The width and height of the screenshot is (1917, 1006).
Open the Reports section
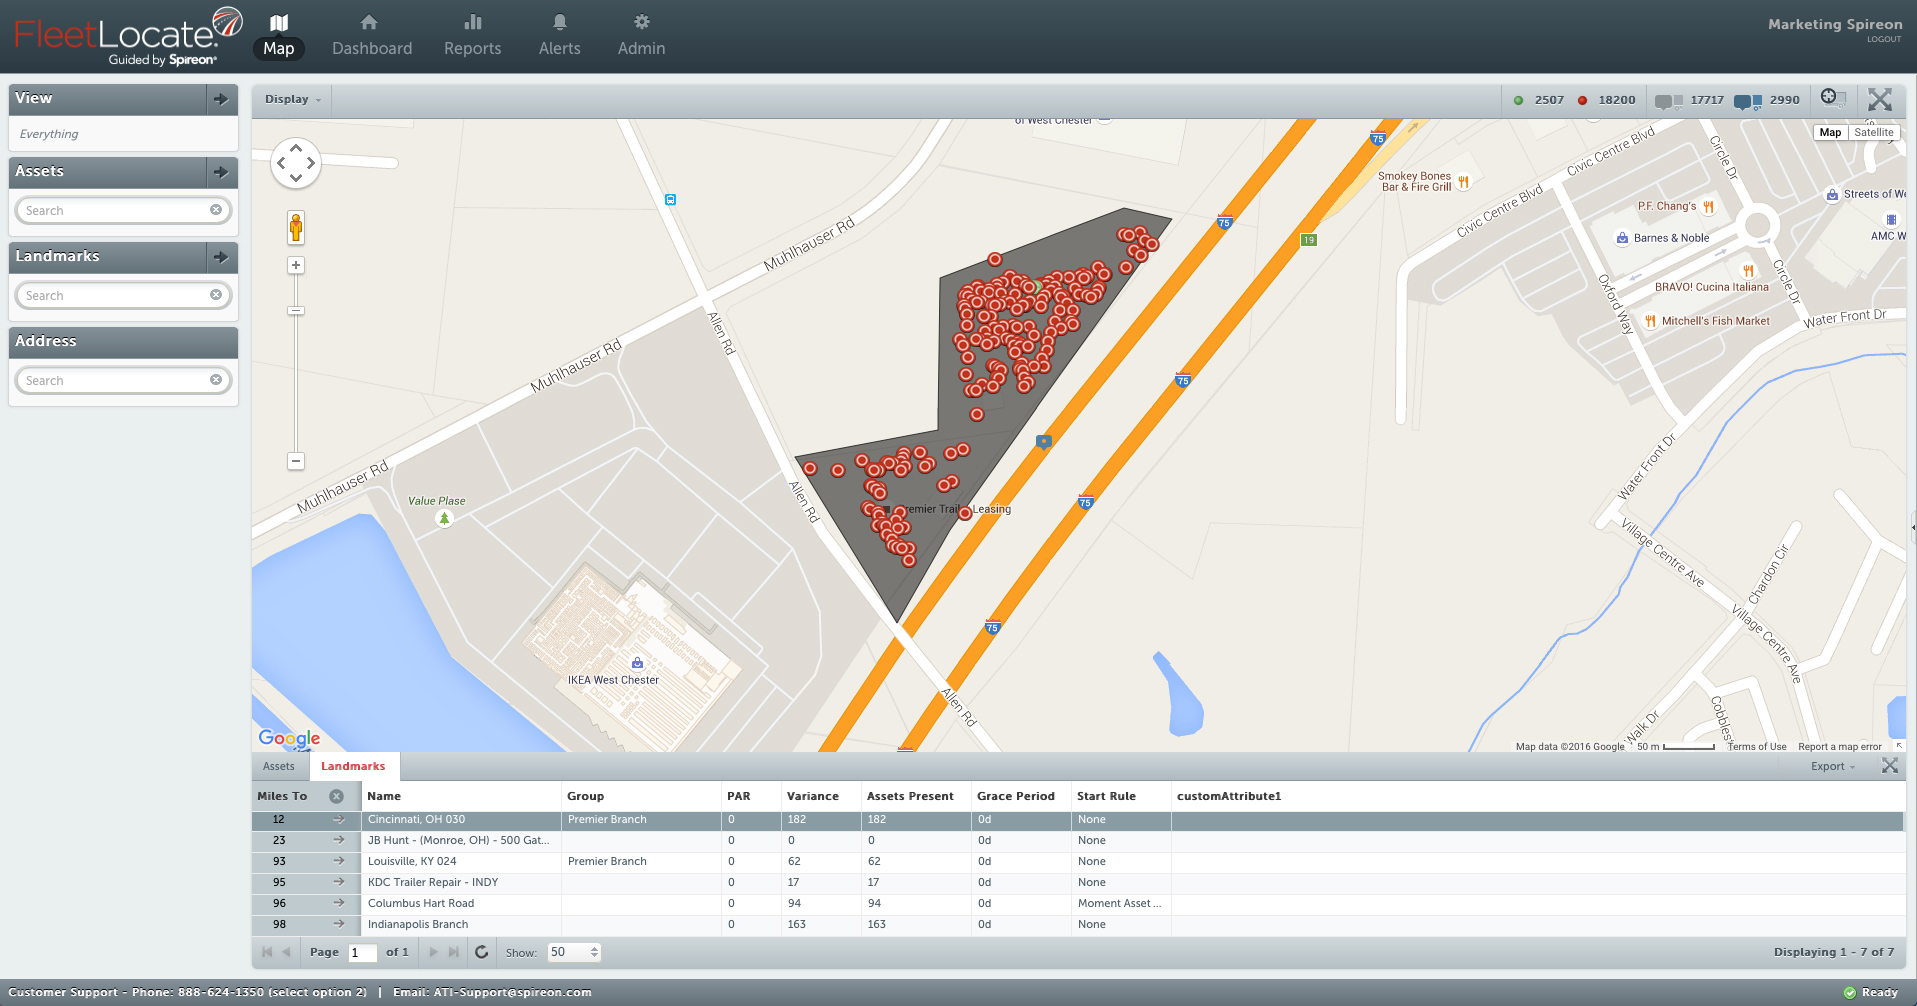pos(473,35)
